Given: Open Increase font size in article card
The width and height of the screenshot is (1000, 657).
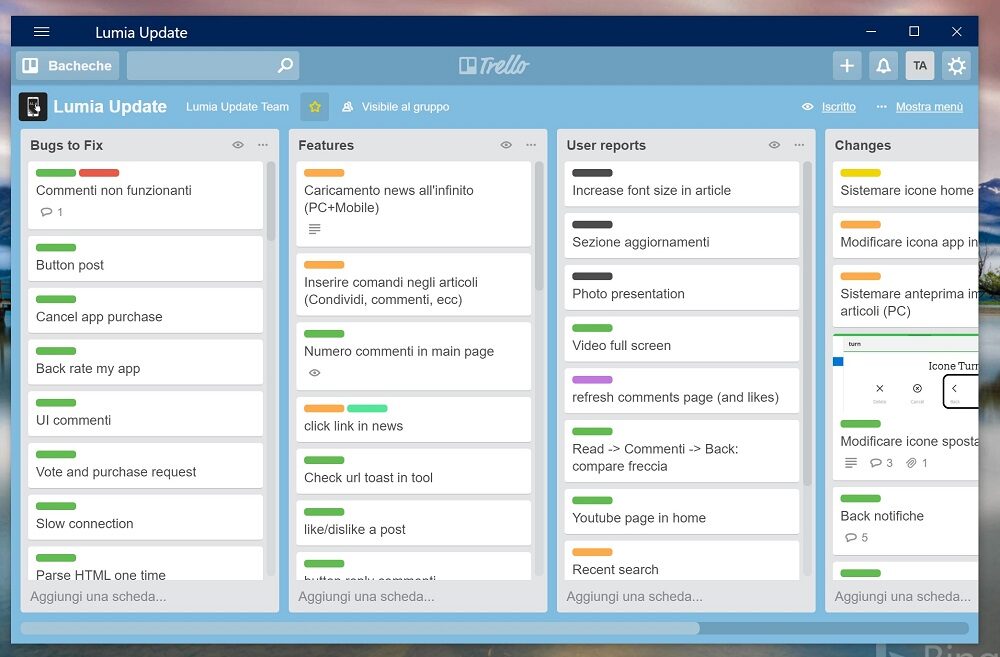Looking at the screenshot, I should 682,184.
